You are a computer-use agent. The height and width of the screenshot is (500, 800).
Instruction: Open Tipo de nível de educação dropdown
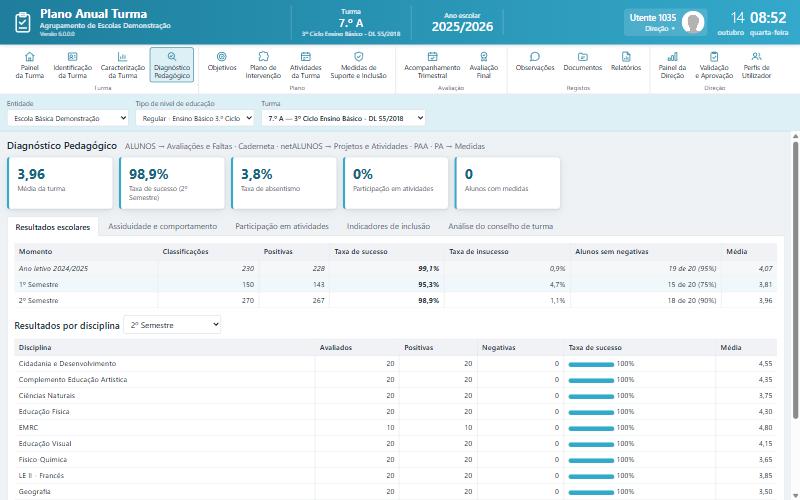195,118
